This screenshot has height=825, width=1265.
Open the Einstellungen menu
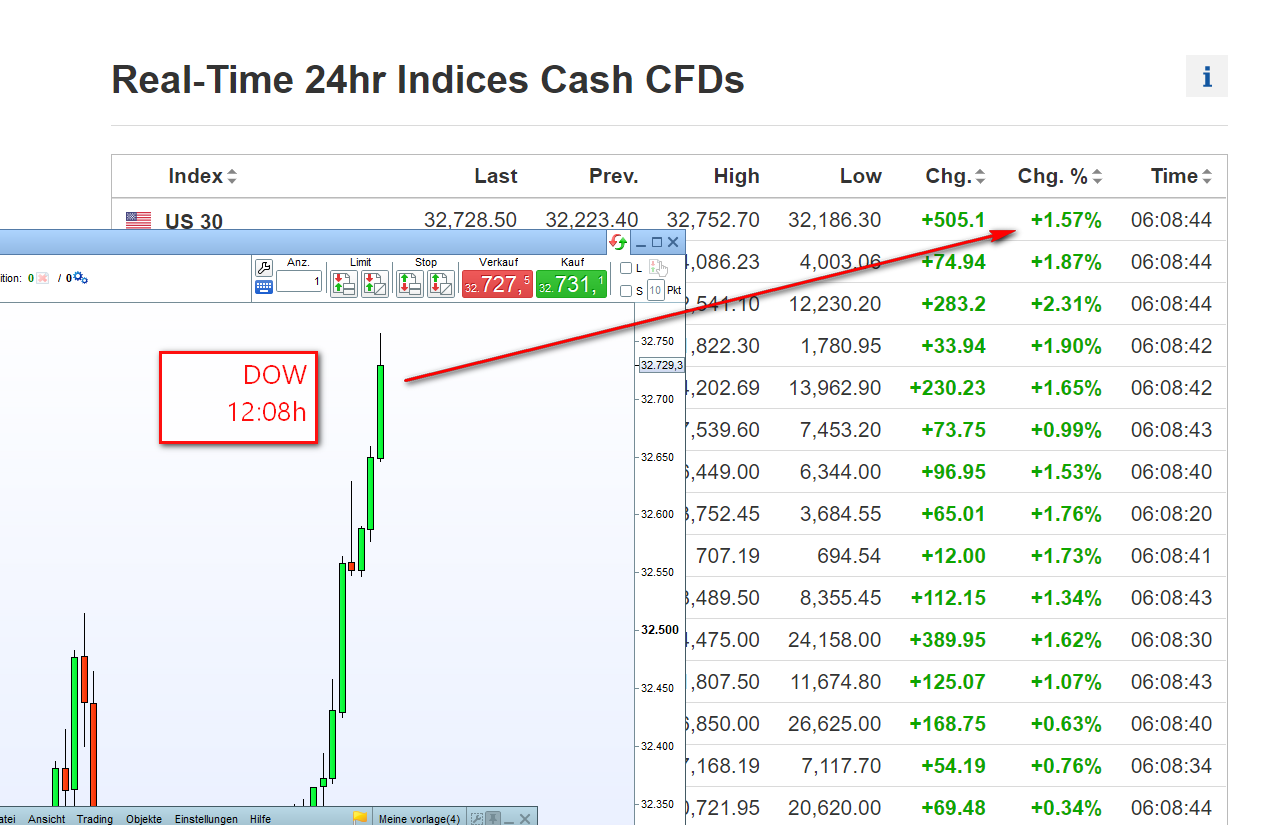pos(207,819)
